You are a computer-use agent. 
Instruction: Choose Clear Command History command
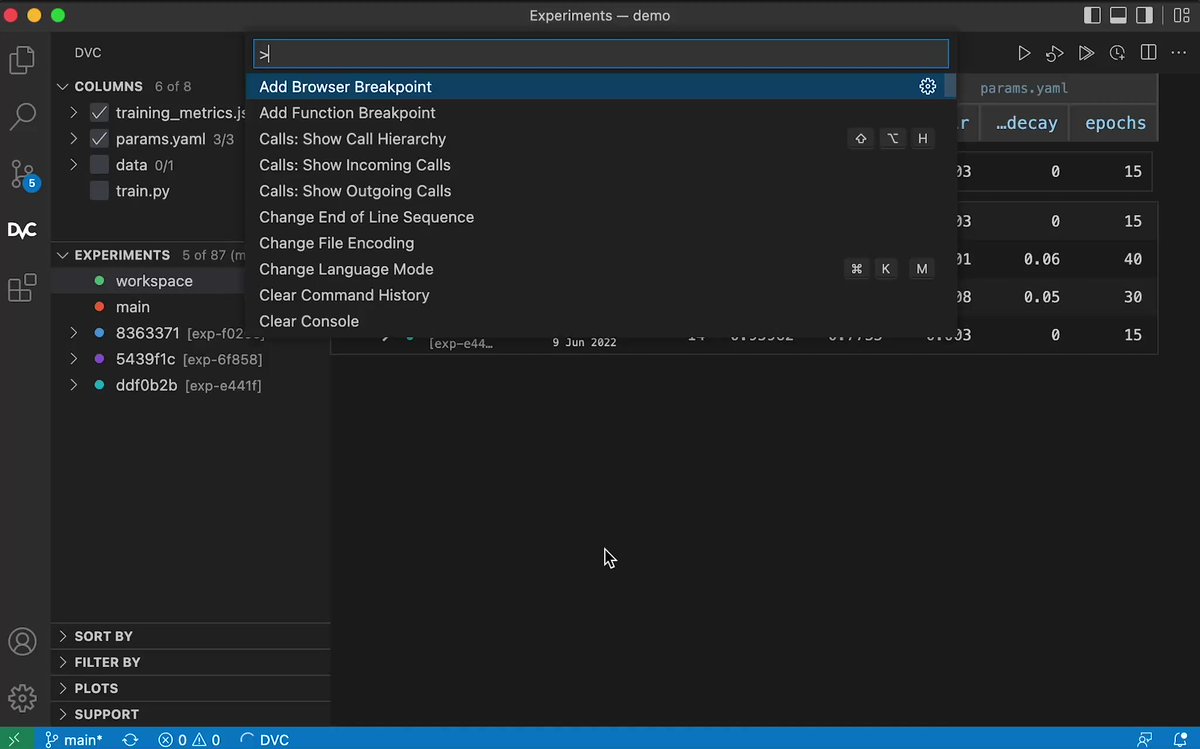[600, 295]
